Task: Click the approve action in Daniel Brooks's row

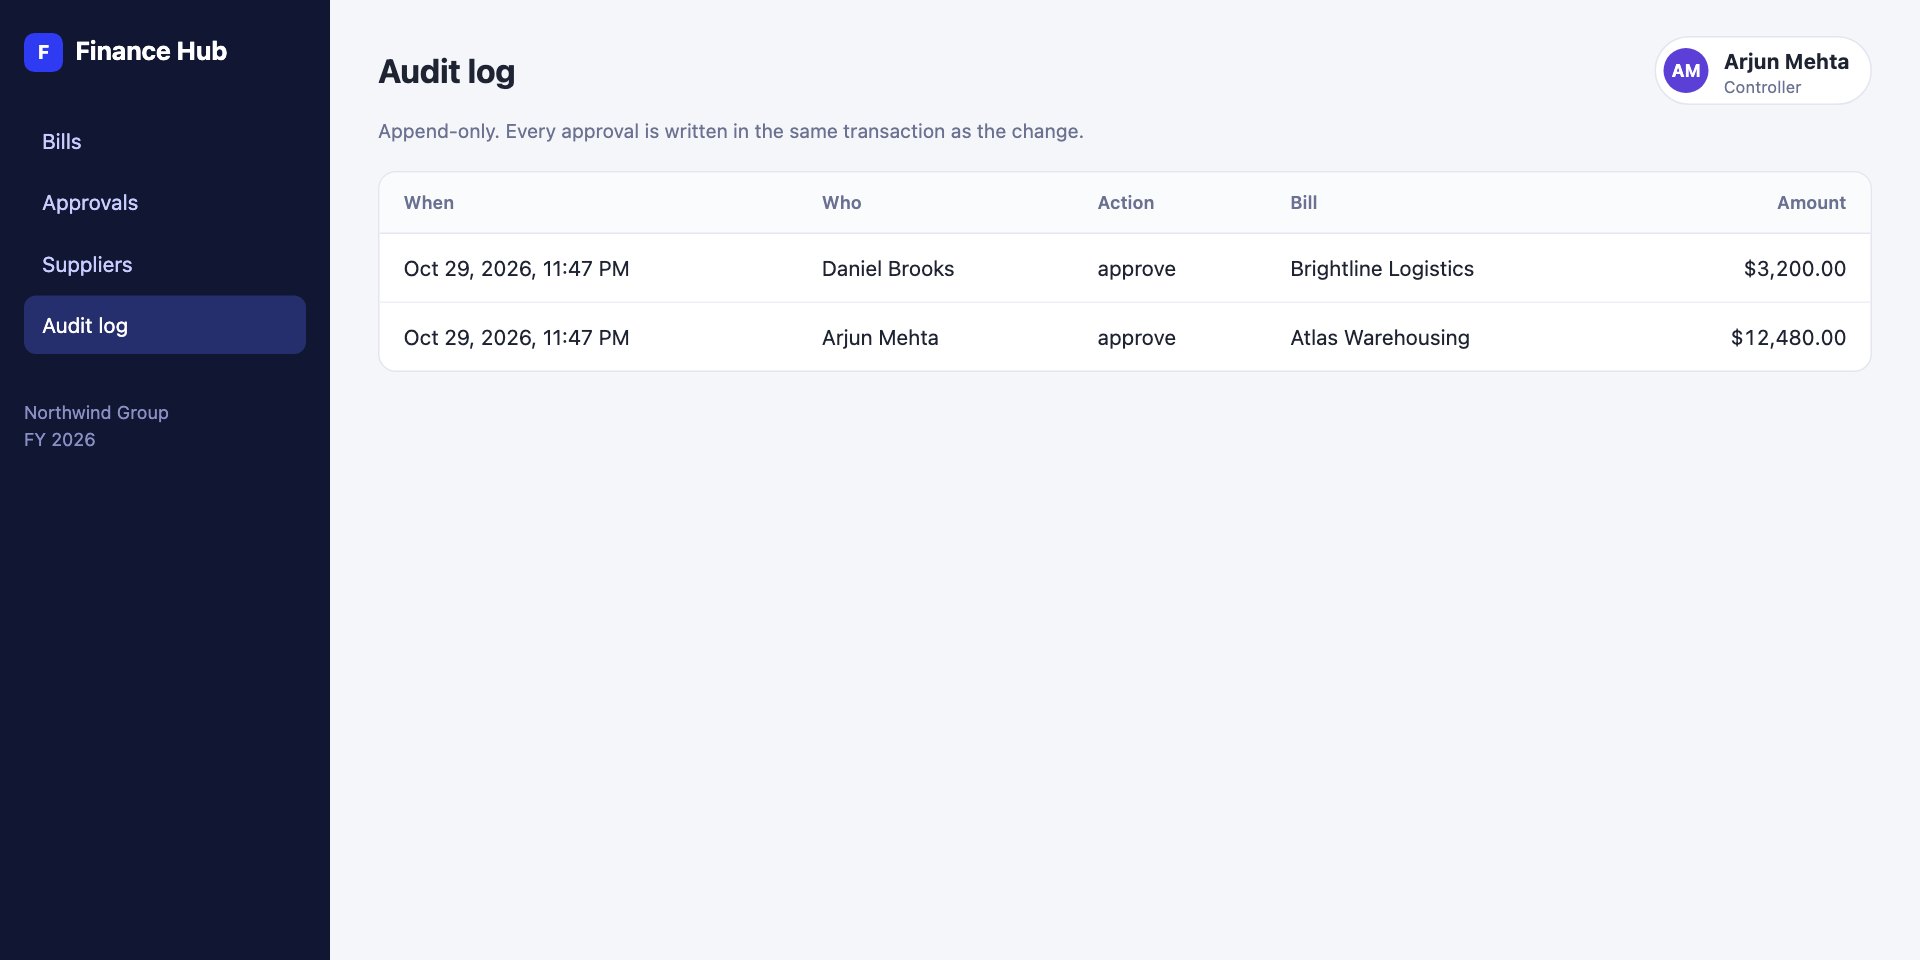Action: click(x=1136, y=269)
